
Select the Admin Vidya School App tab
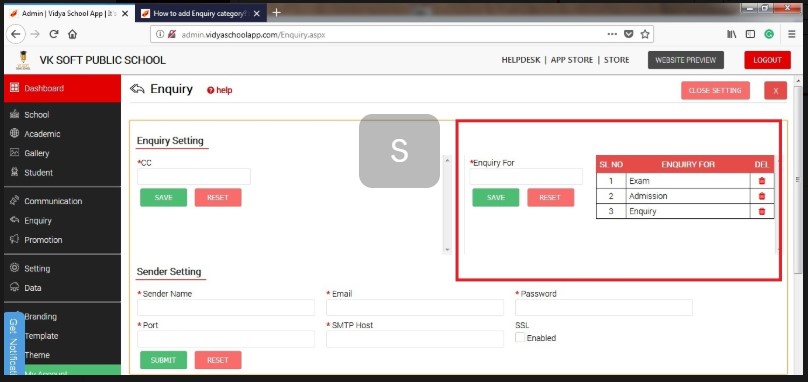coord(70,13)
